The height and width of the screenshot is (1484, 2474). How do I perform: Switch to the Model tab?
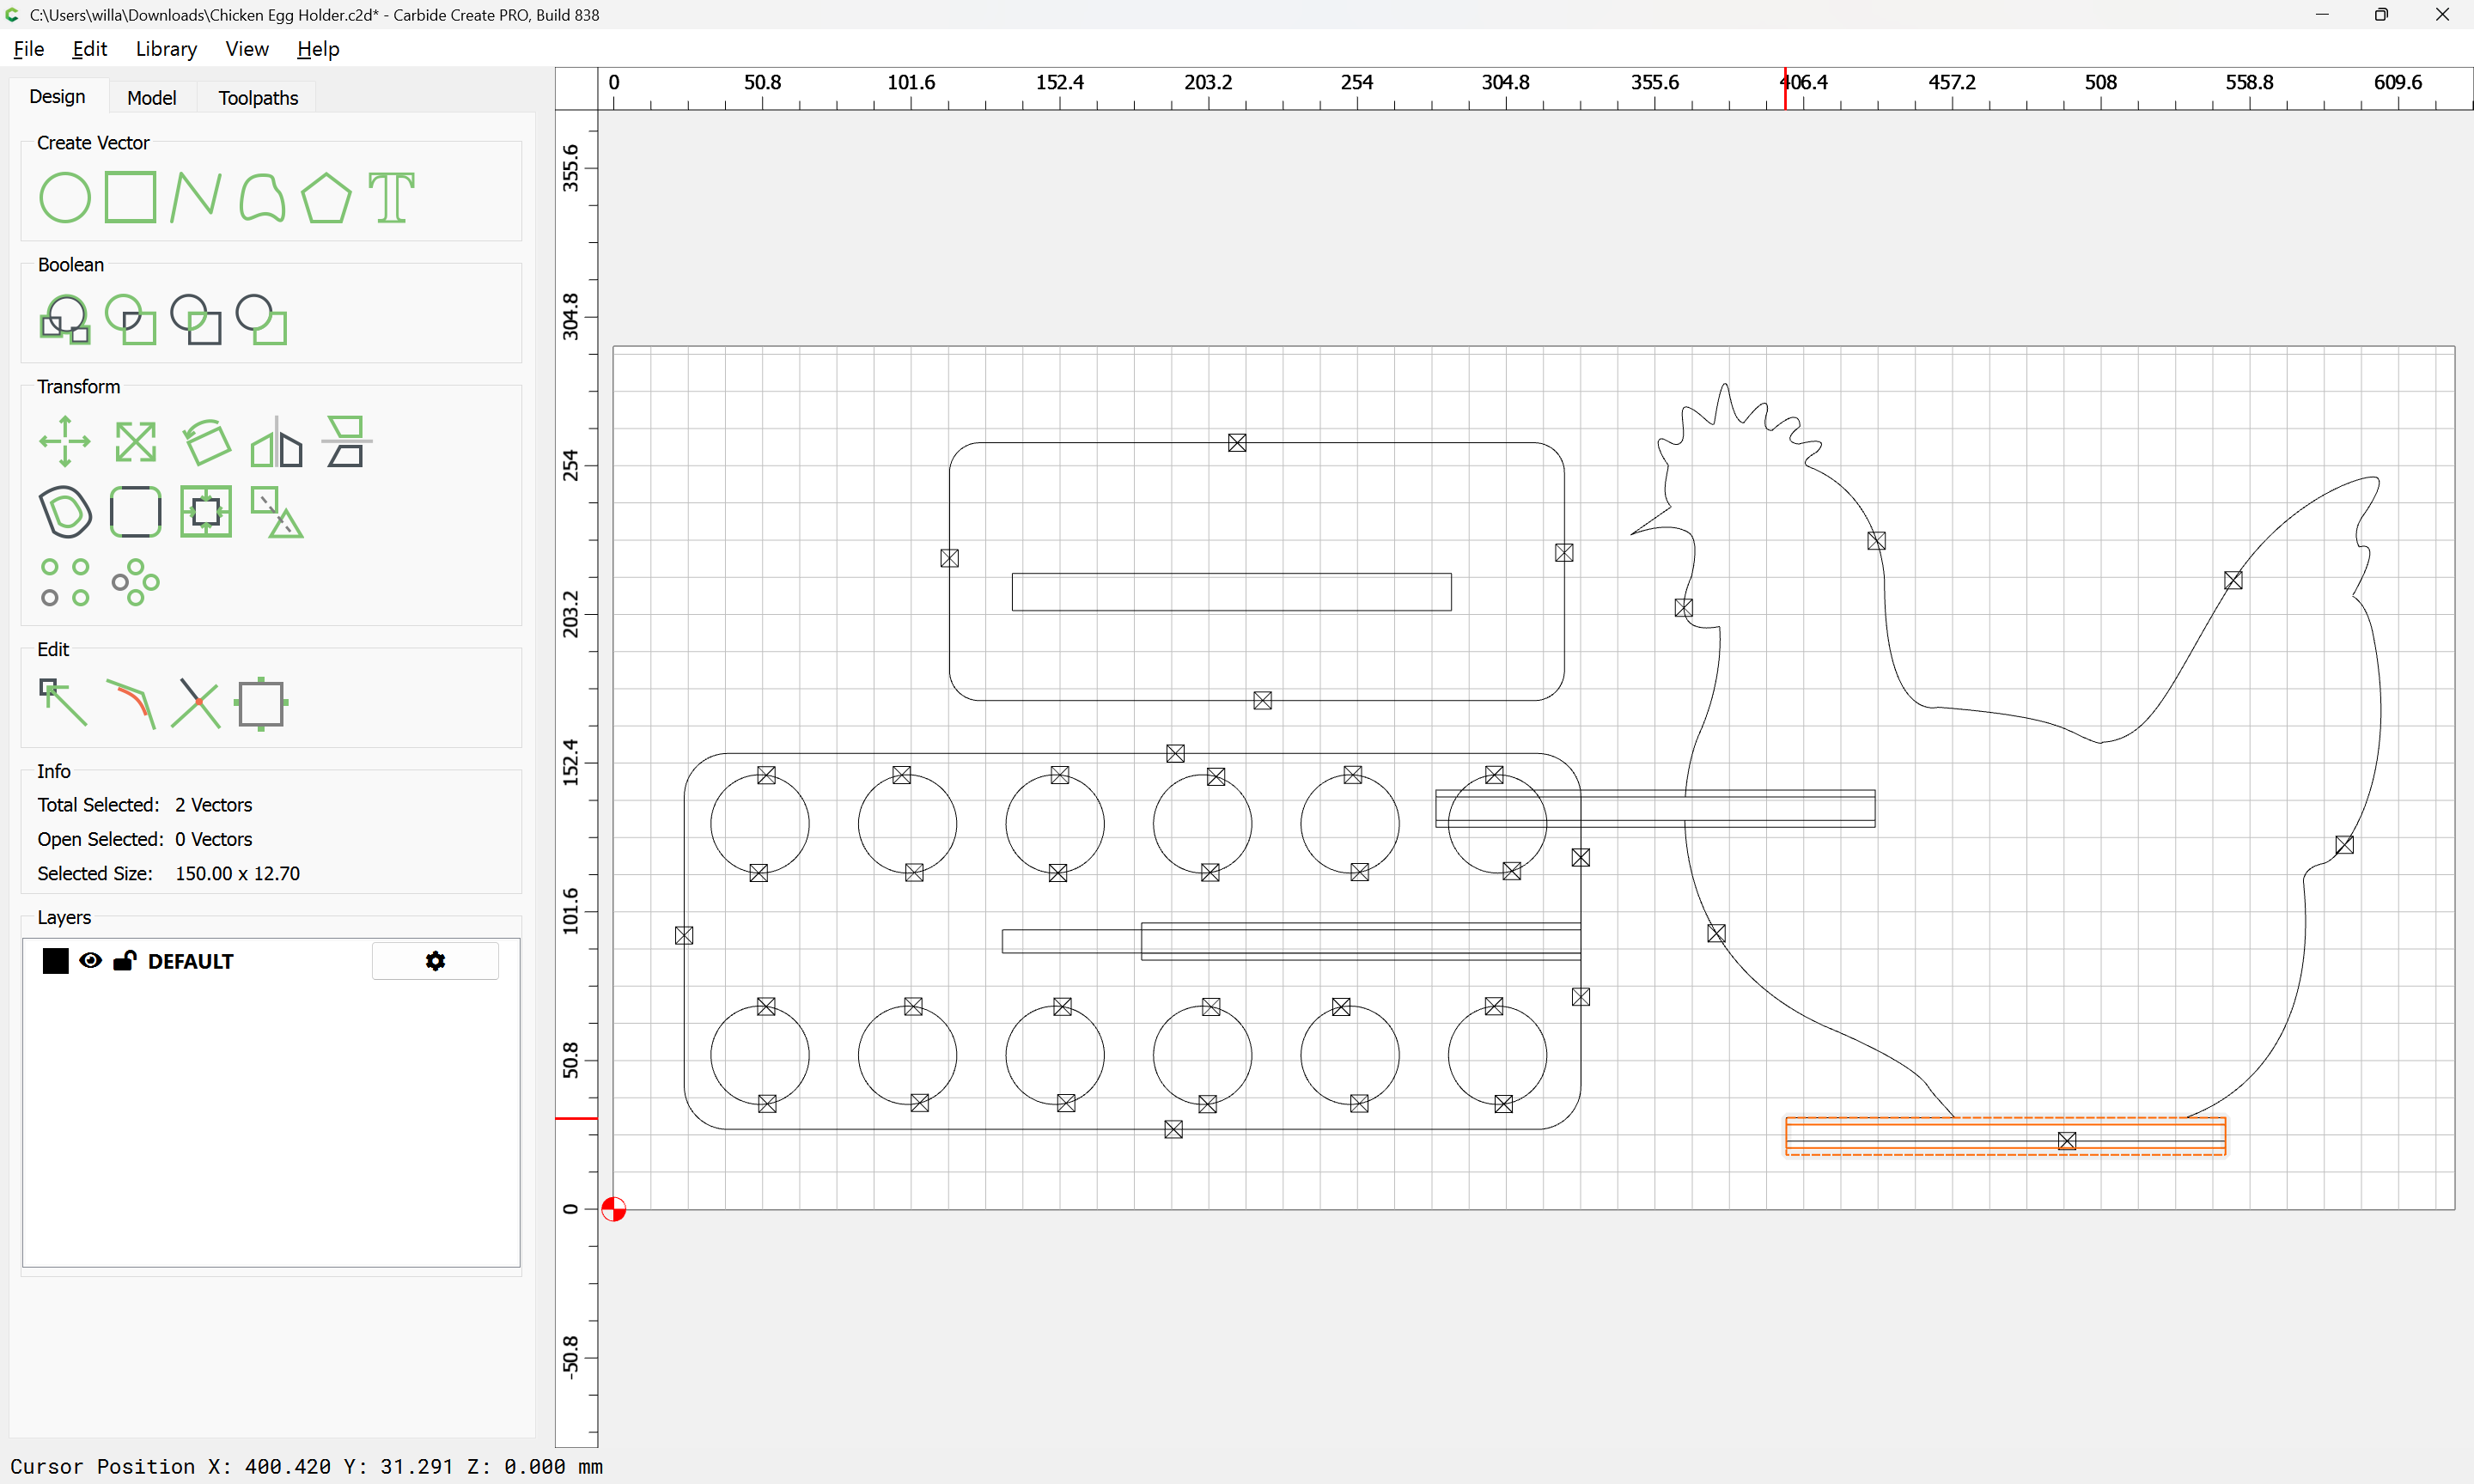coord(151,97)
